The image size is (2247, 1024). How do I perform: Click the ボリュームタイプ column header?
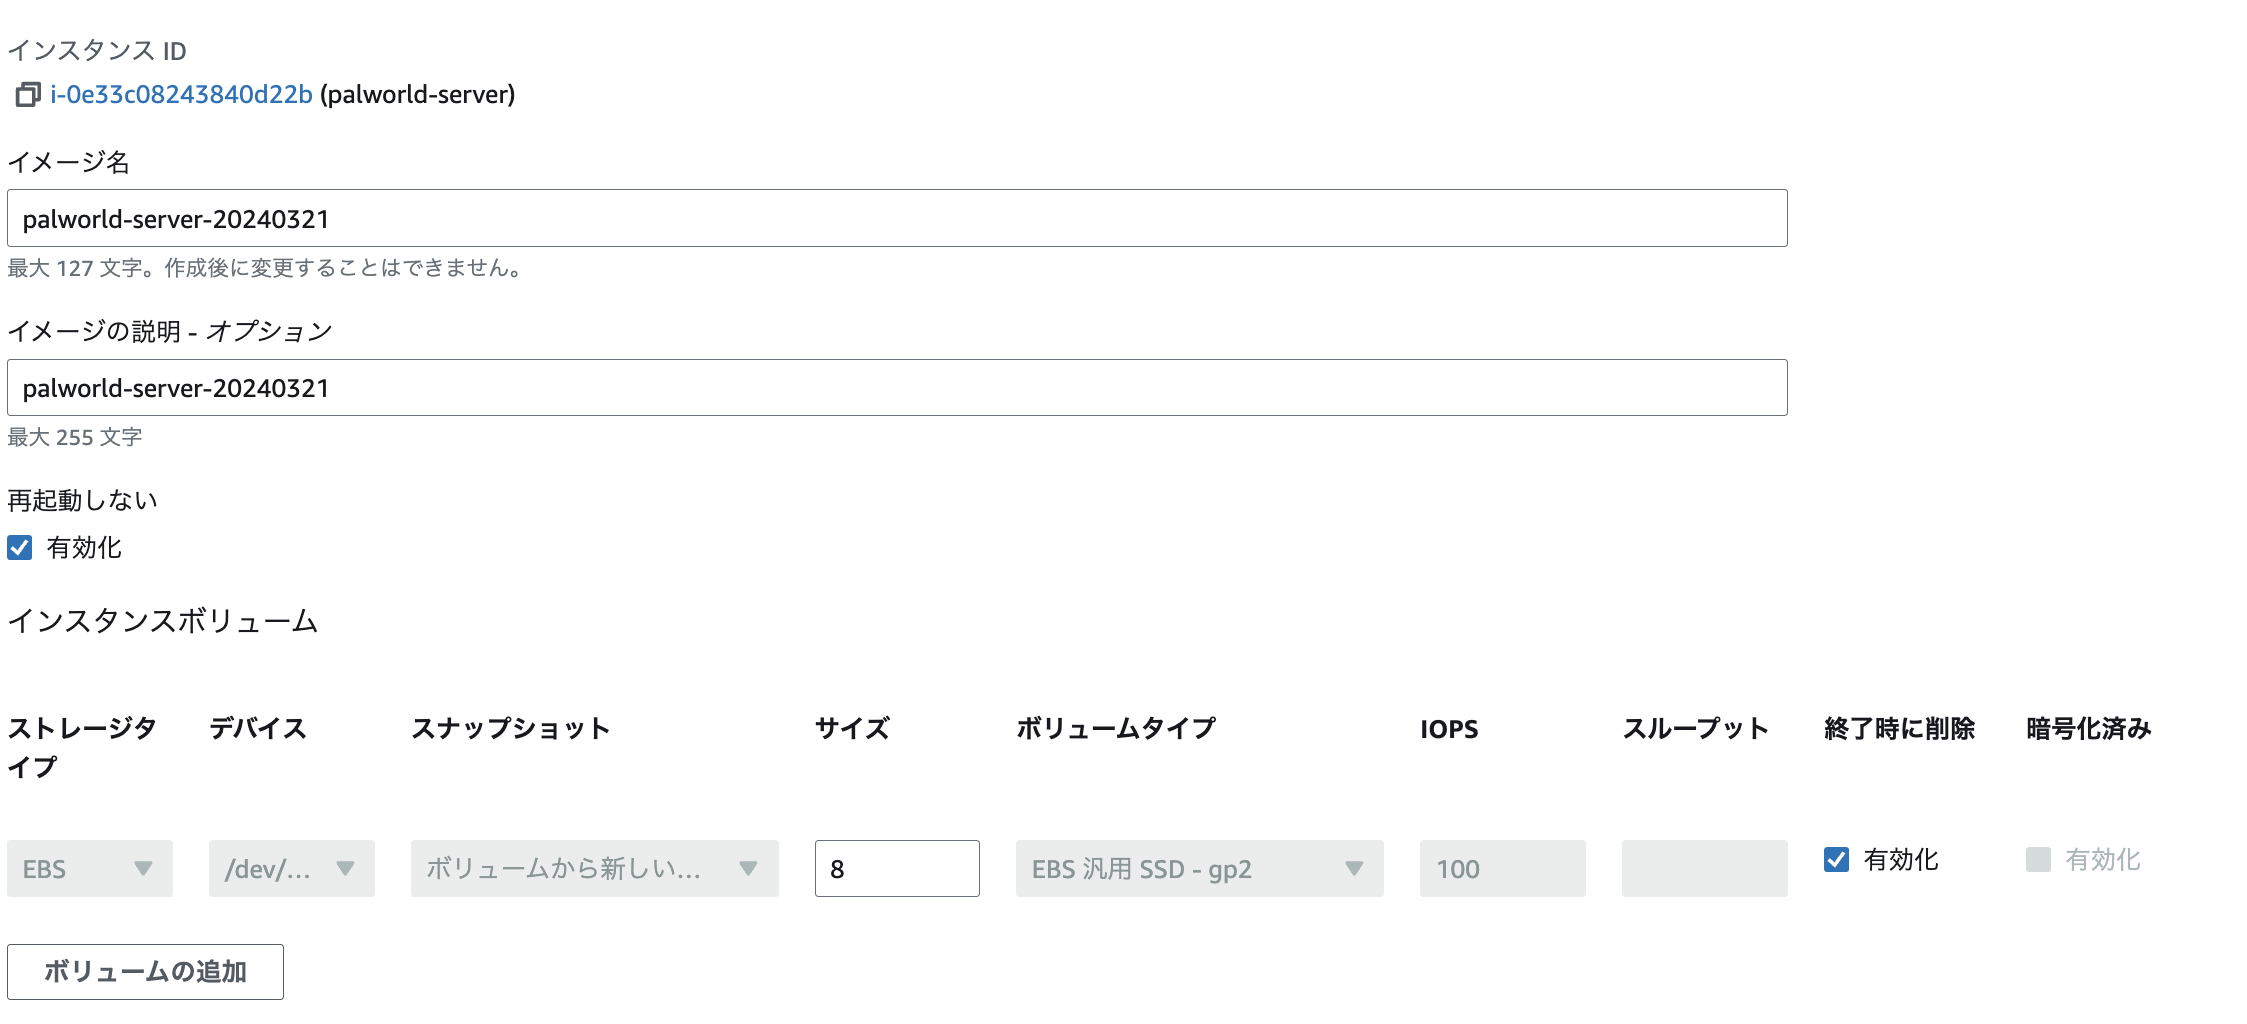1116,729
